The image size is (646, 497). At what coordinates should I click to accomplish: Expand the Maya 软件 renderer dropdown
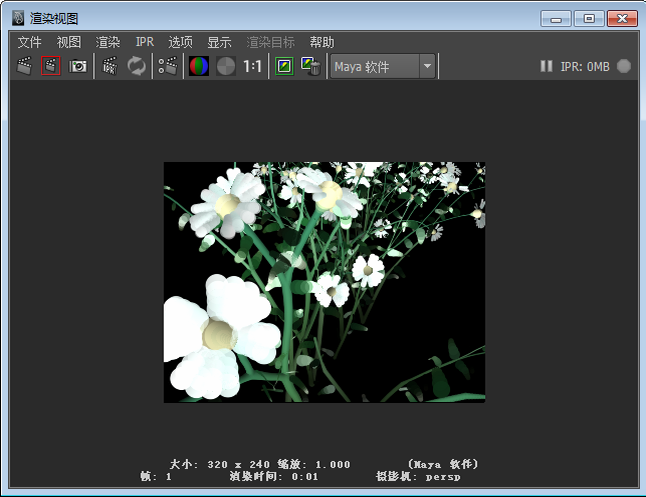(x=428, y=67)
